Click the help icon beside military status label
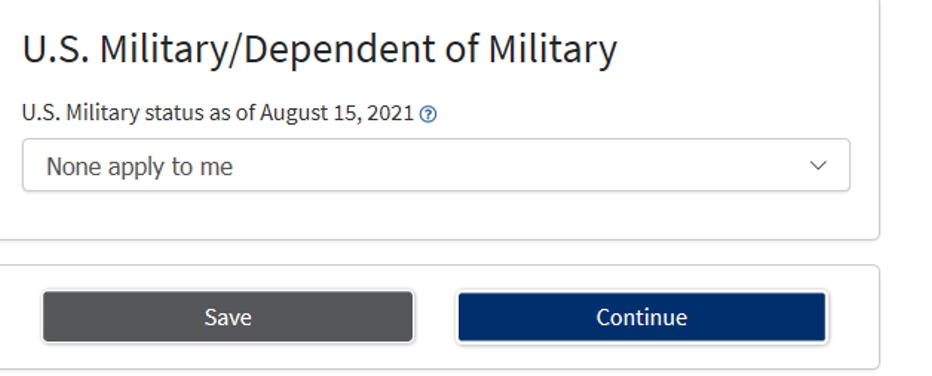Viewport: 932px width, 376px height. click(x=428, y=114)
